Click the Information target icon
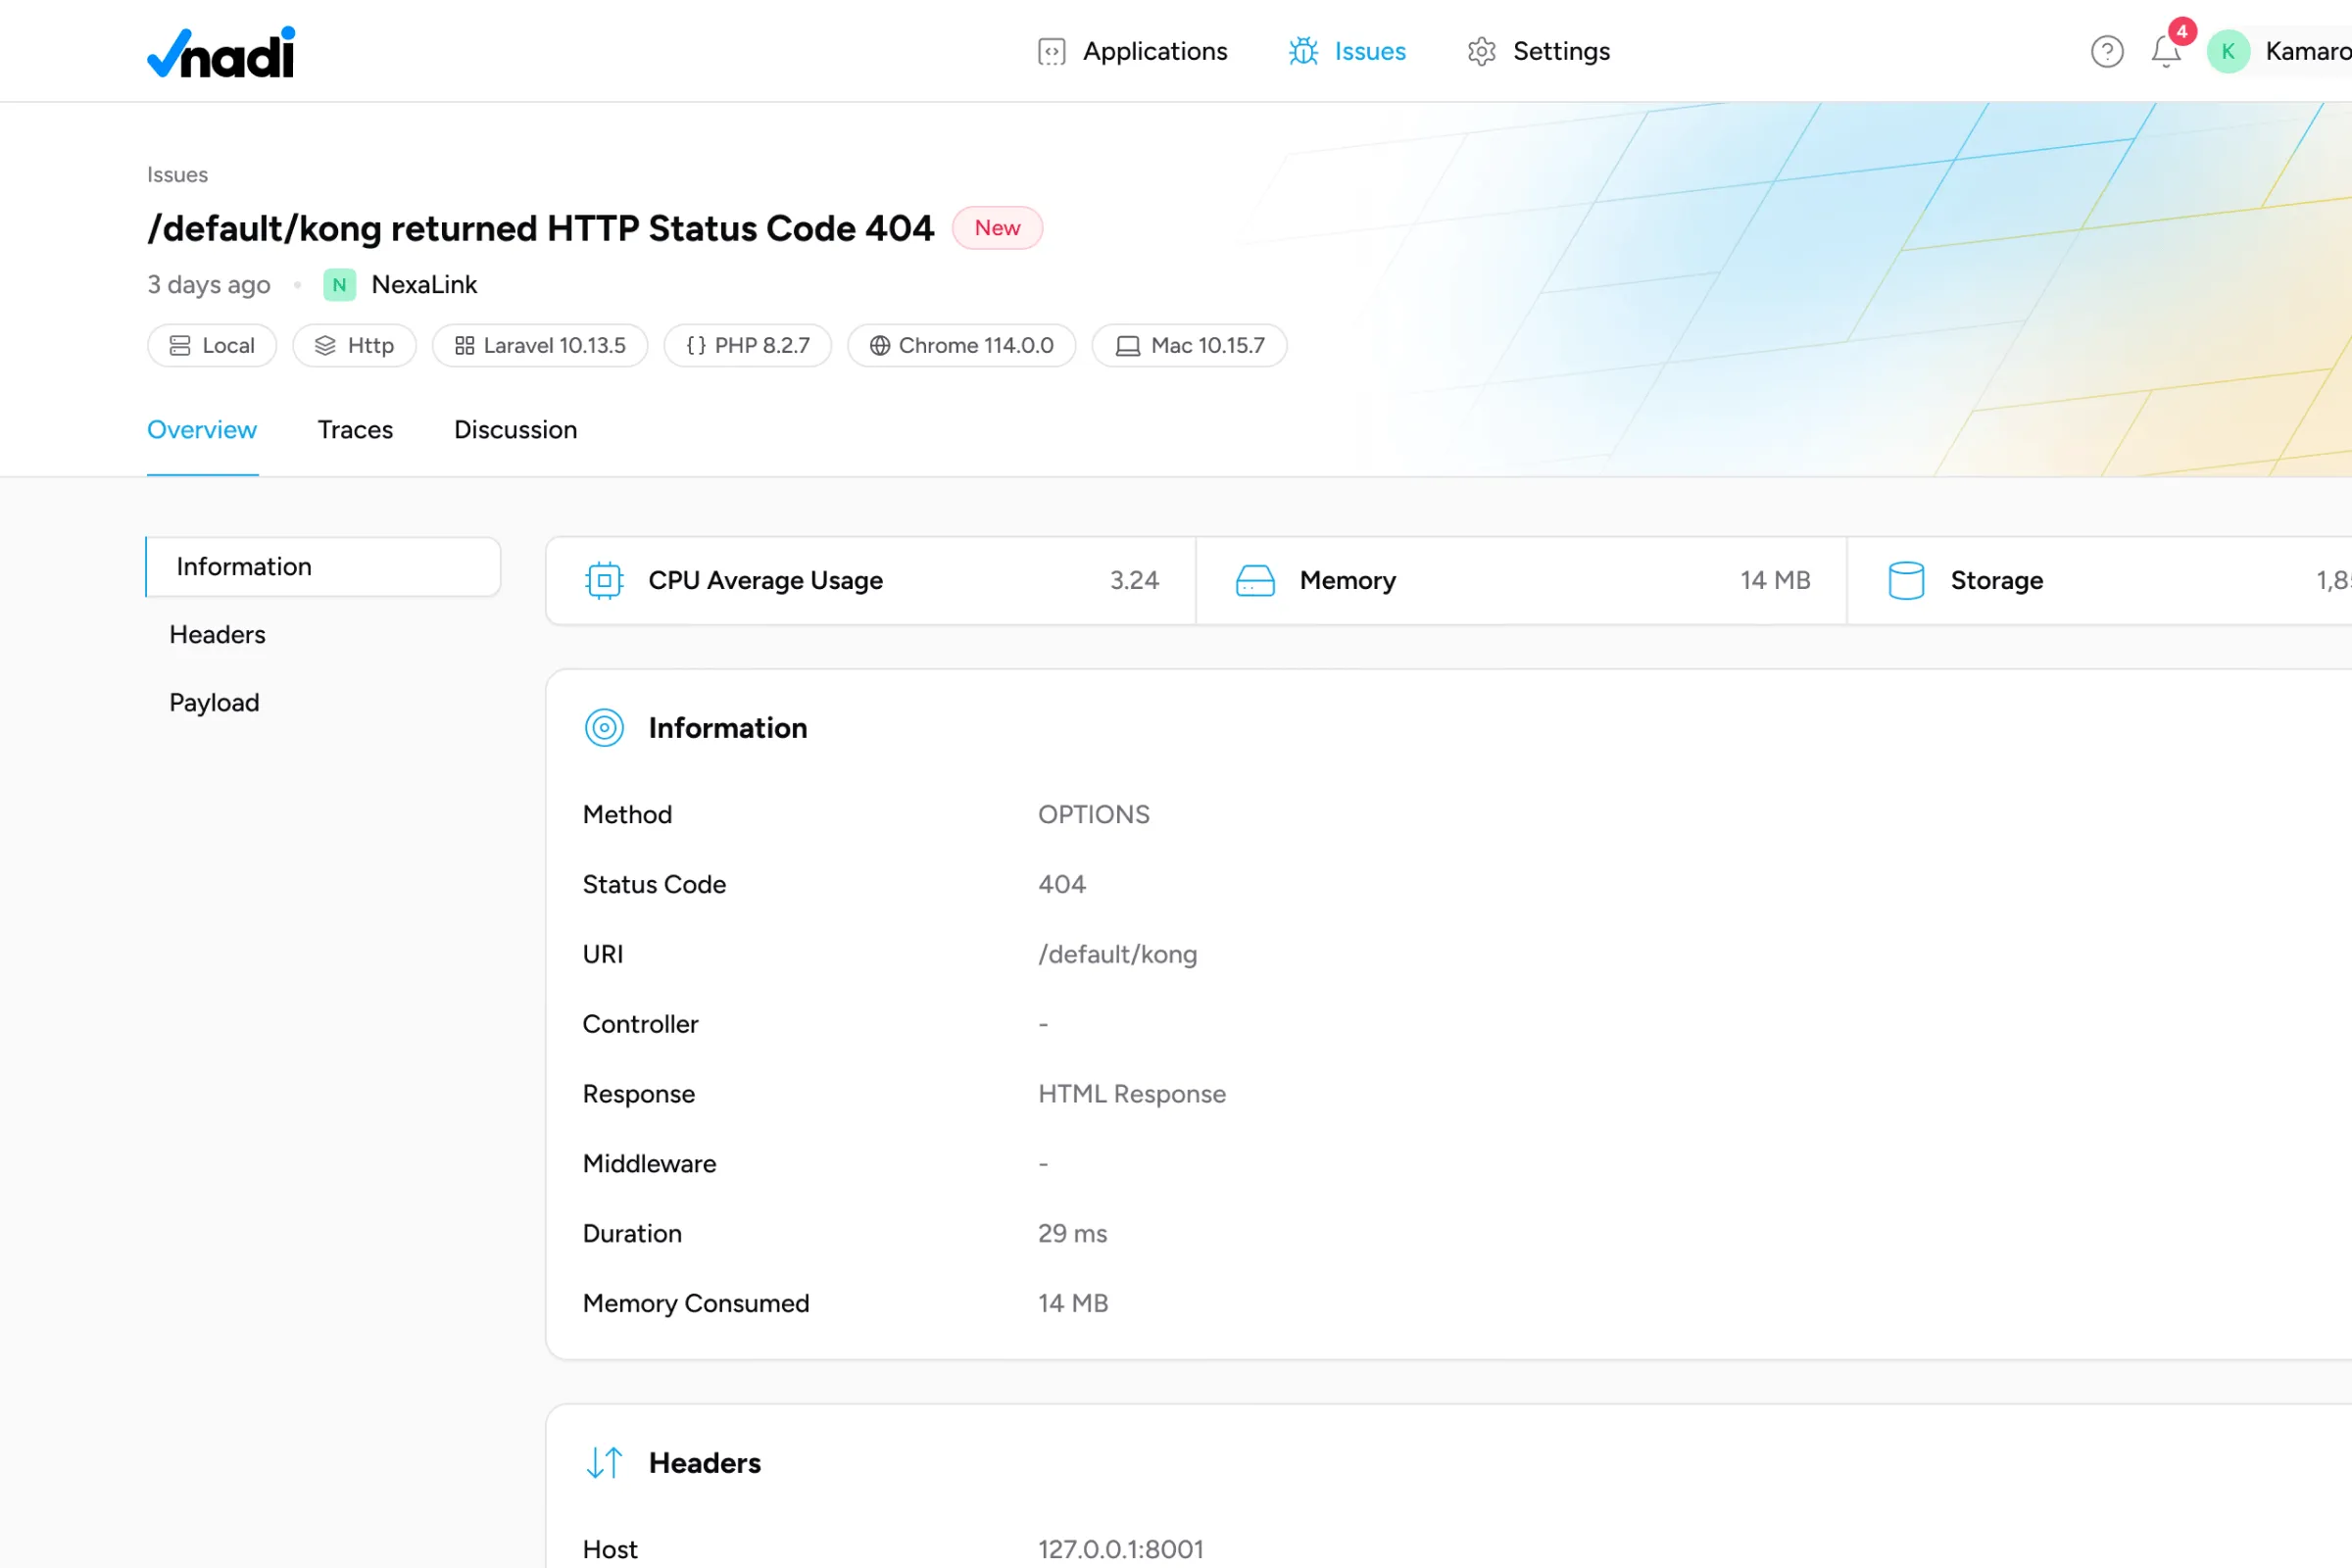 604,728
